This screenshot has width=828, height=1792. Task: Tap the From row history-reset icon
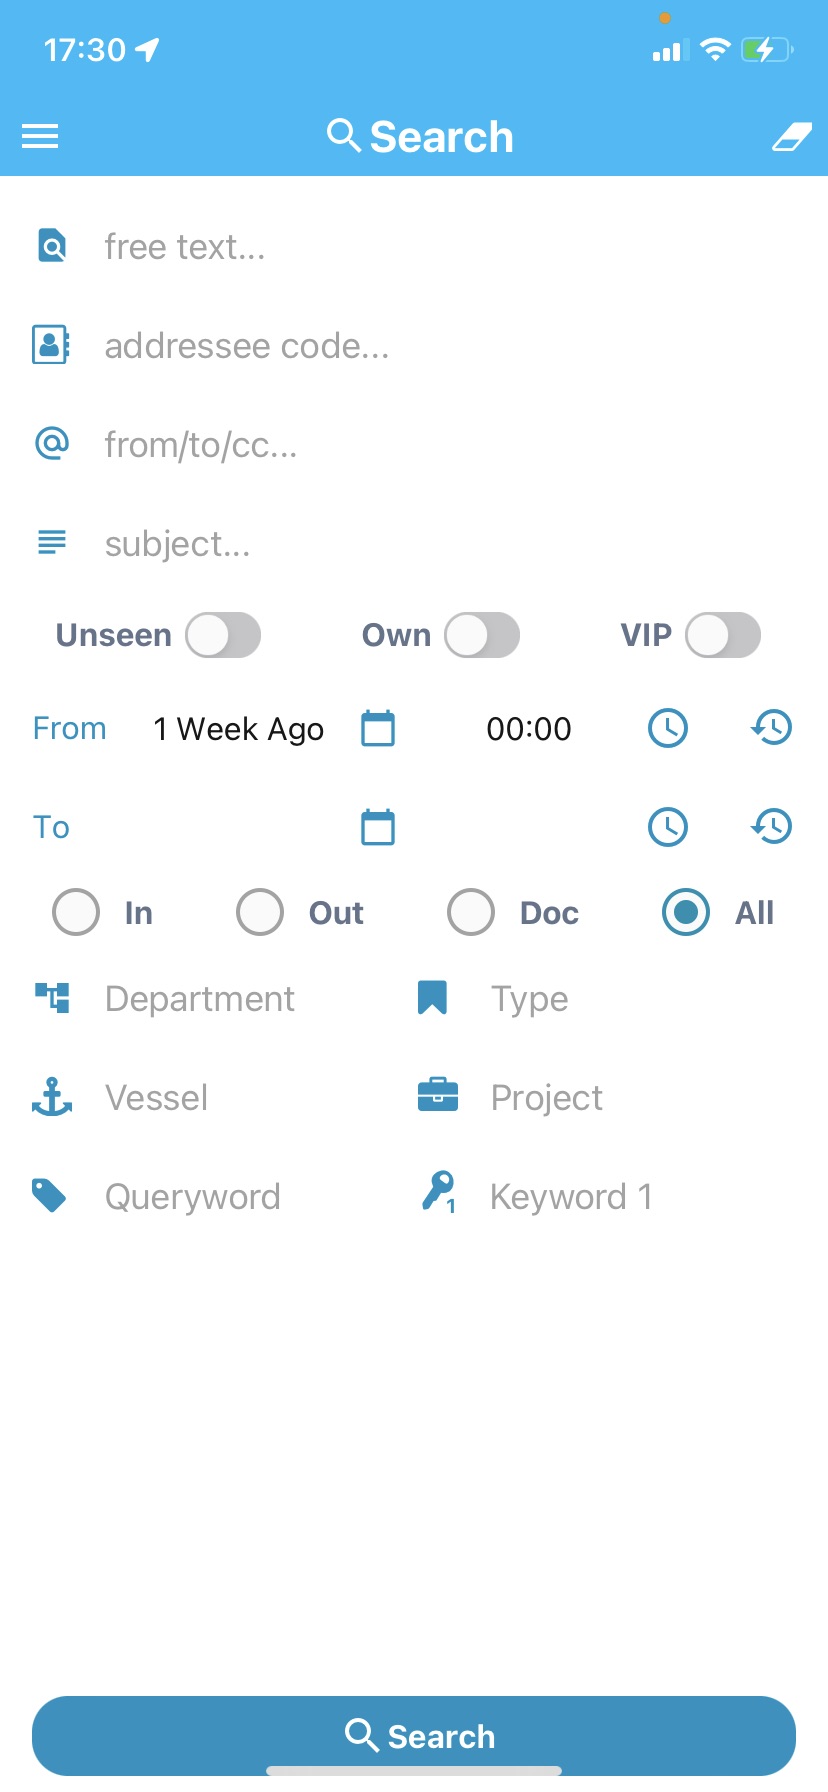pyautogui.click(x=771, y=728)
